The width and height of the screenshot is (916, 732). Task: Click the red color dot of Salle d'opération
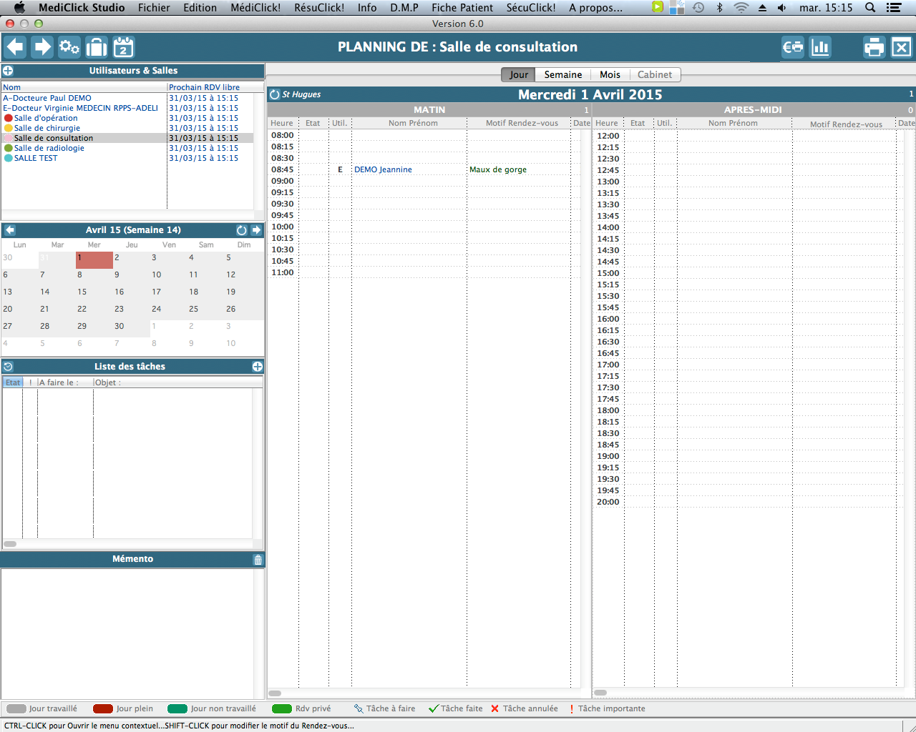pyautogui.click(x=8, y=118)
